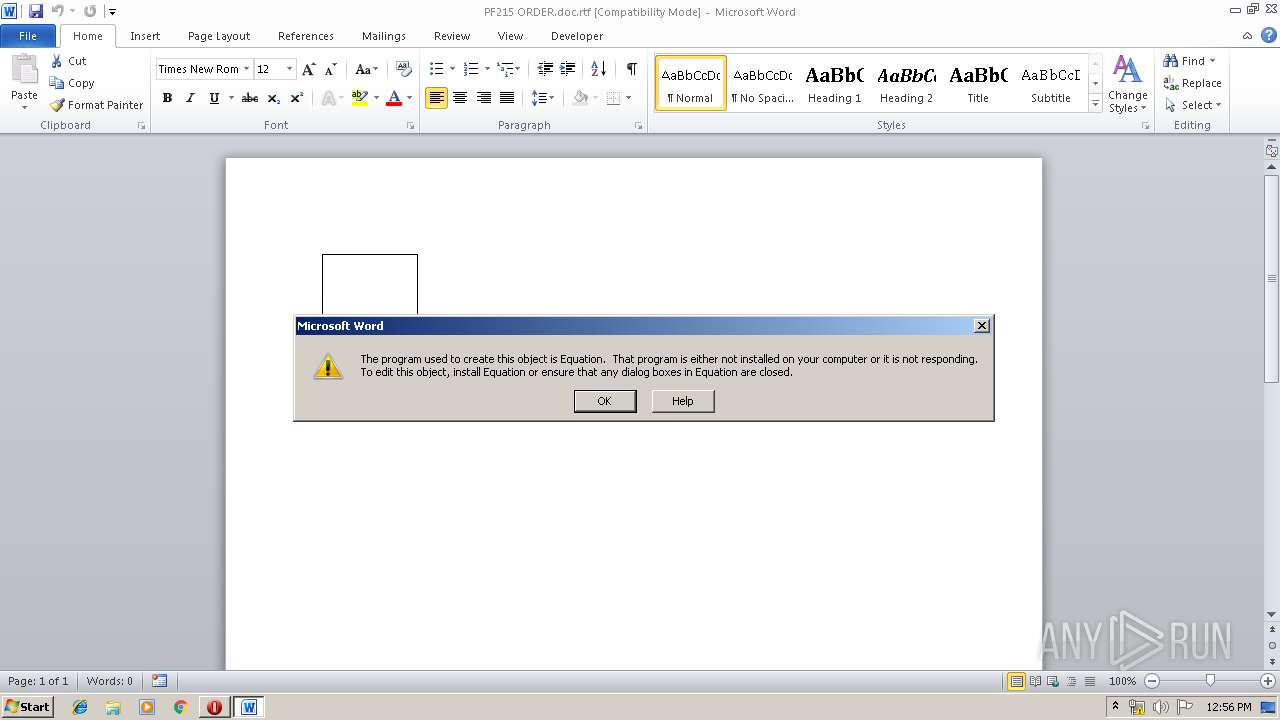The height and width of the screenshot is (720, 1280).
Task: Select Align Text Left
Action: [x=436, y=98]
